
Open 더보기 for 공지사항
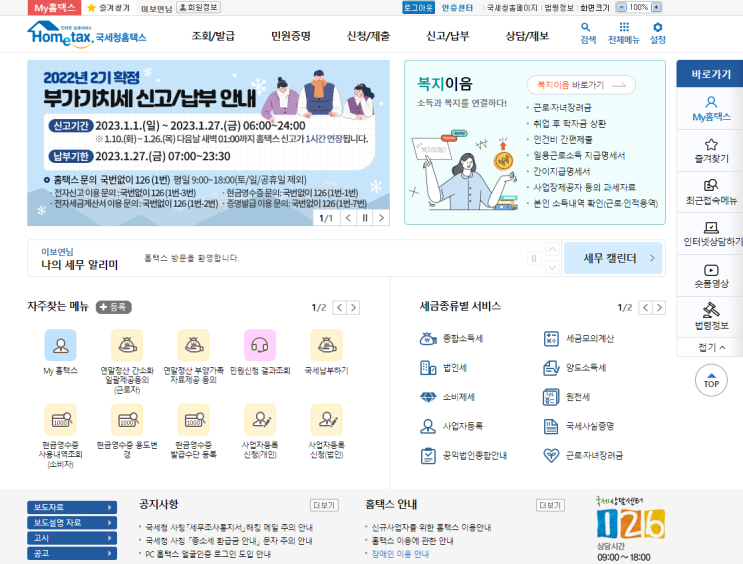point(324,505)
